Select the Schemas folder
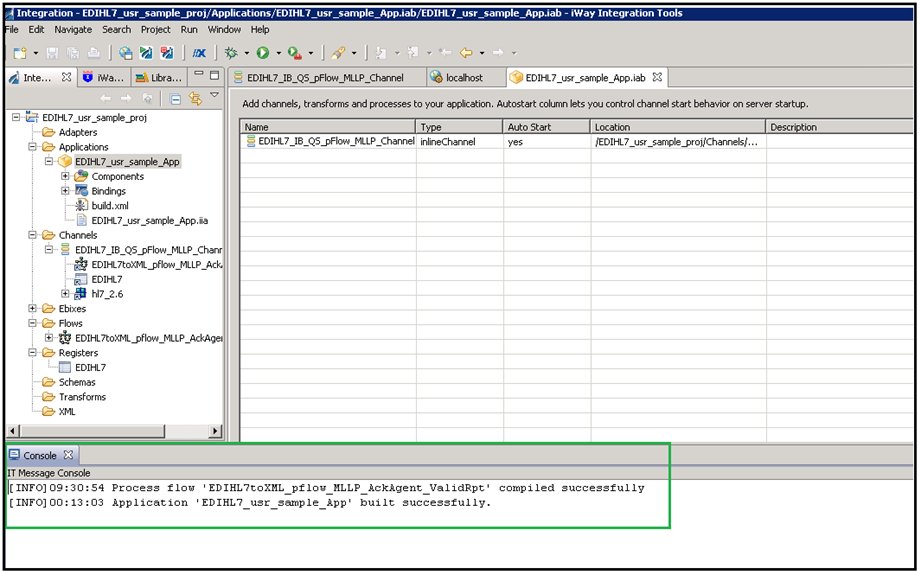919x572 pixels. coord(77,382)
